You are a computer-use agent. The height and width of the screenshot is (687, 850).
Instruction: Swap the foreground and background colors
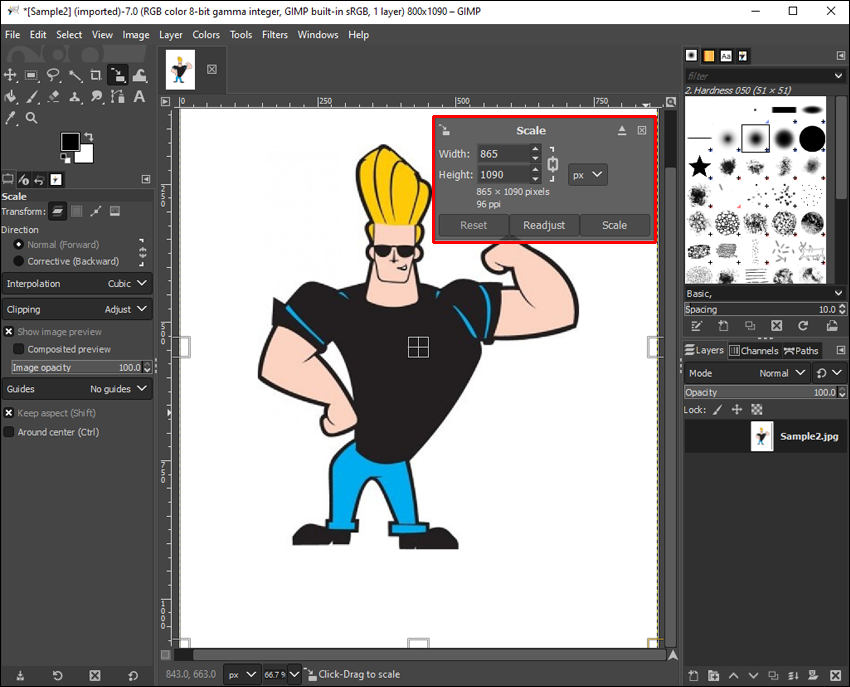click(x=89, y=136)
